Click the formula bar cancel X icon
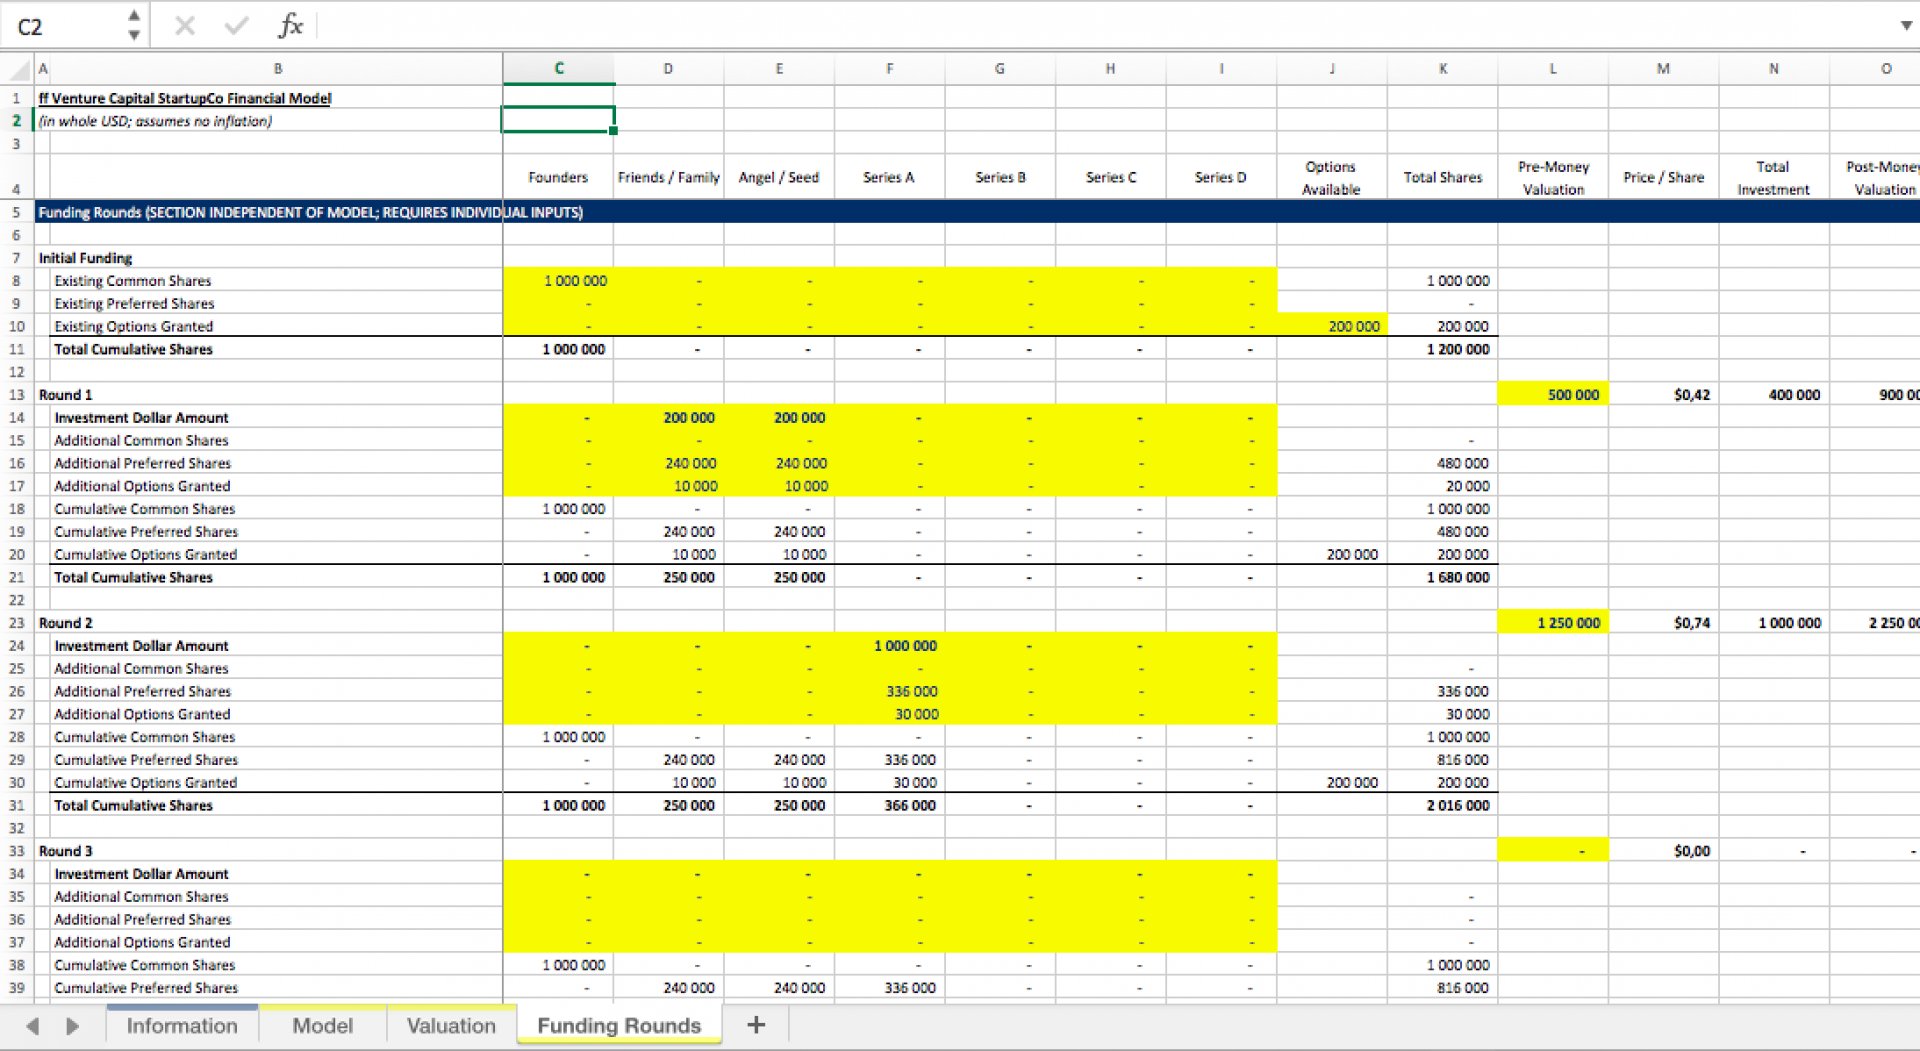 click(x=185, y=25)
